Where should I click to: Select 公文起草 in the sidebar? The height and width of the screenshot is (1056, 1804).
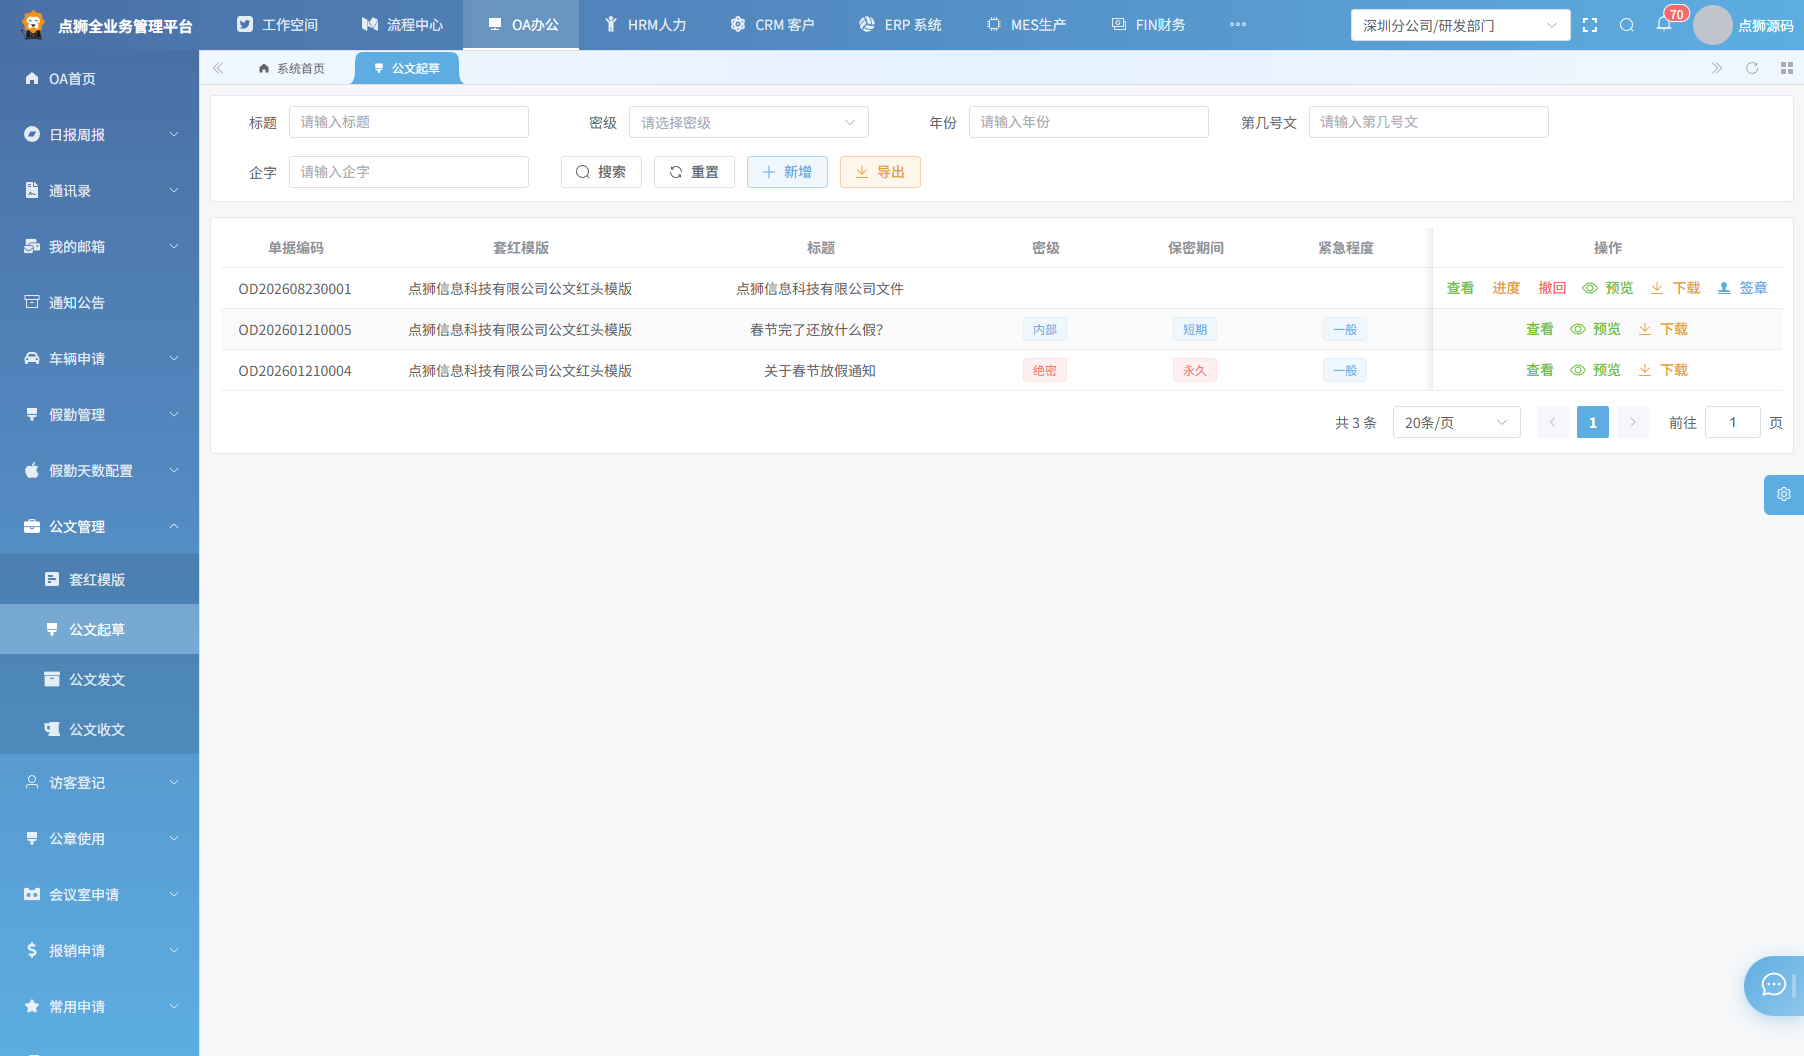tap(99, 629)
